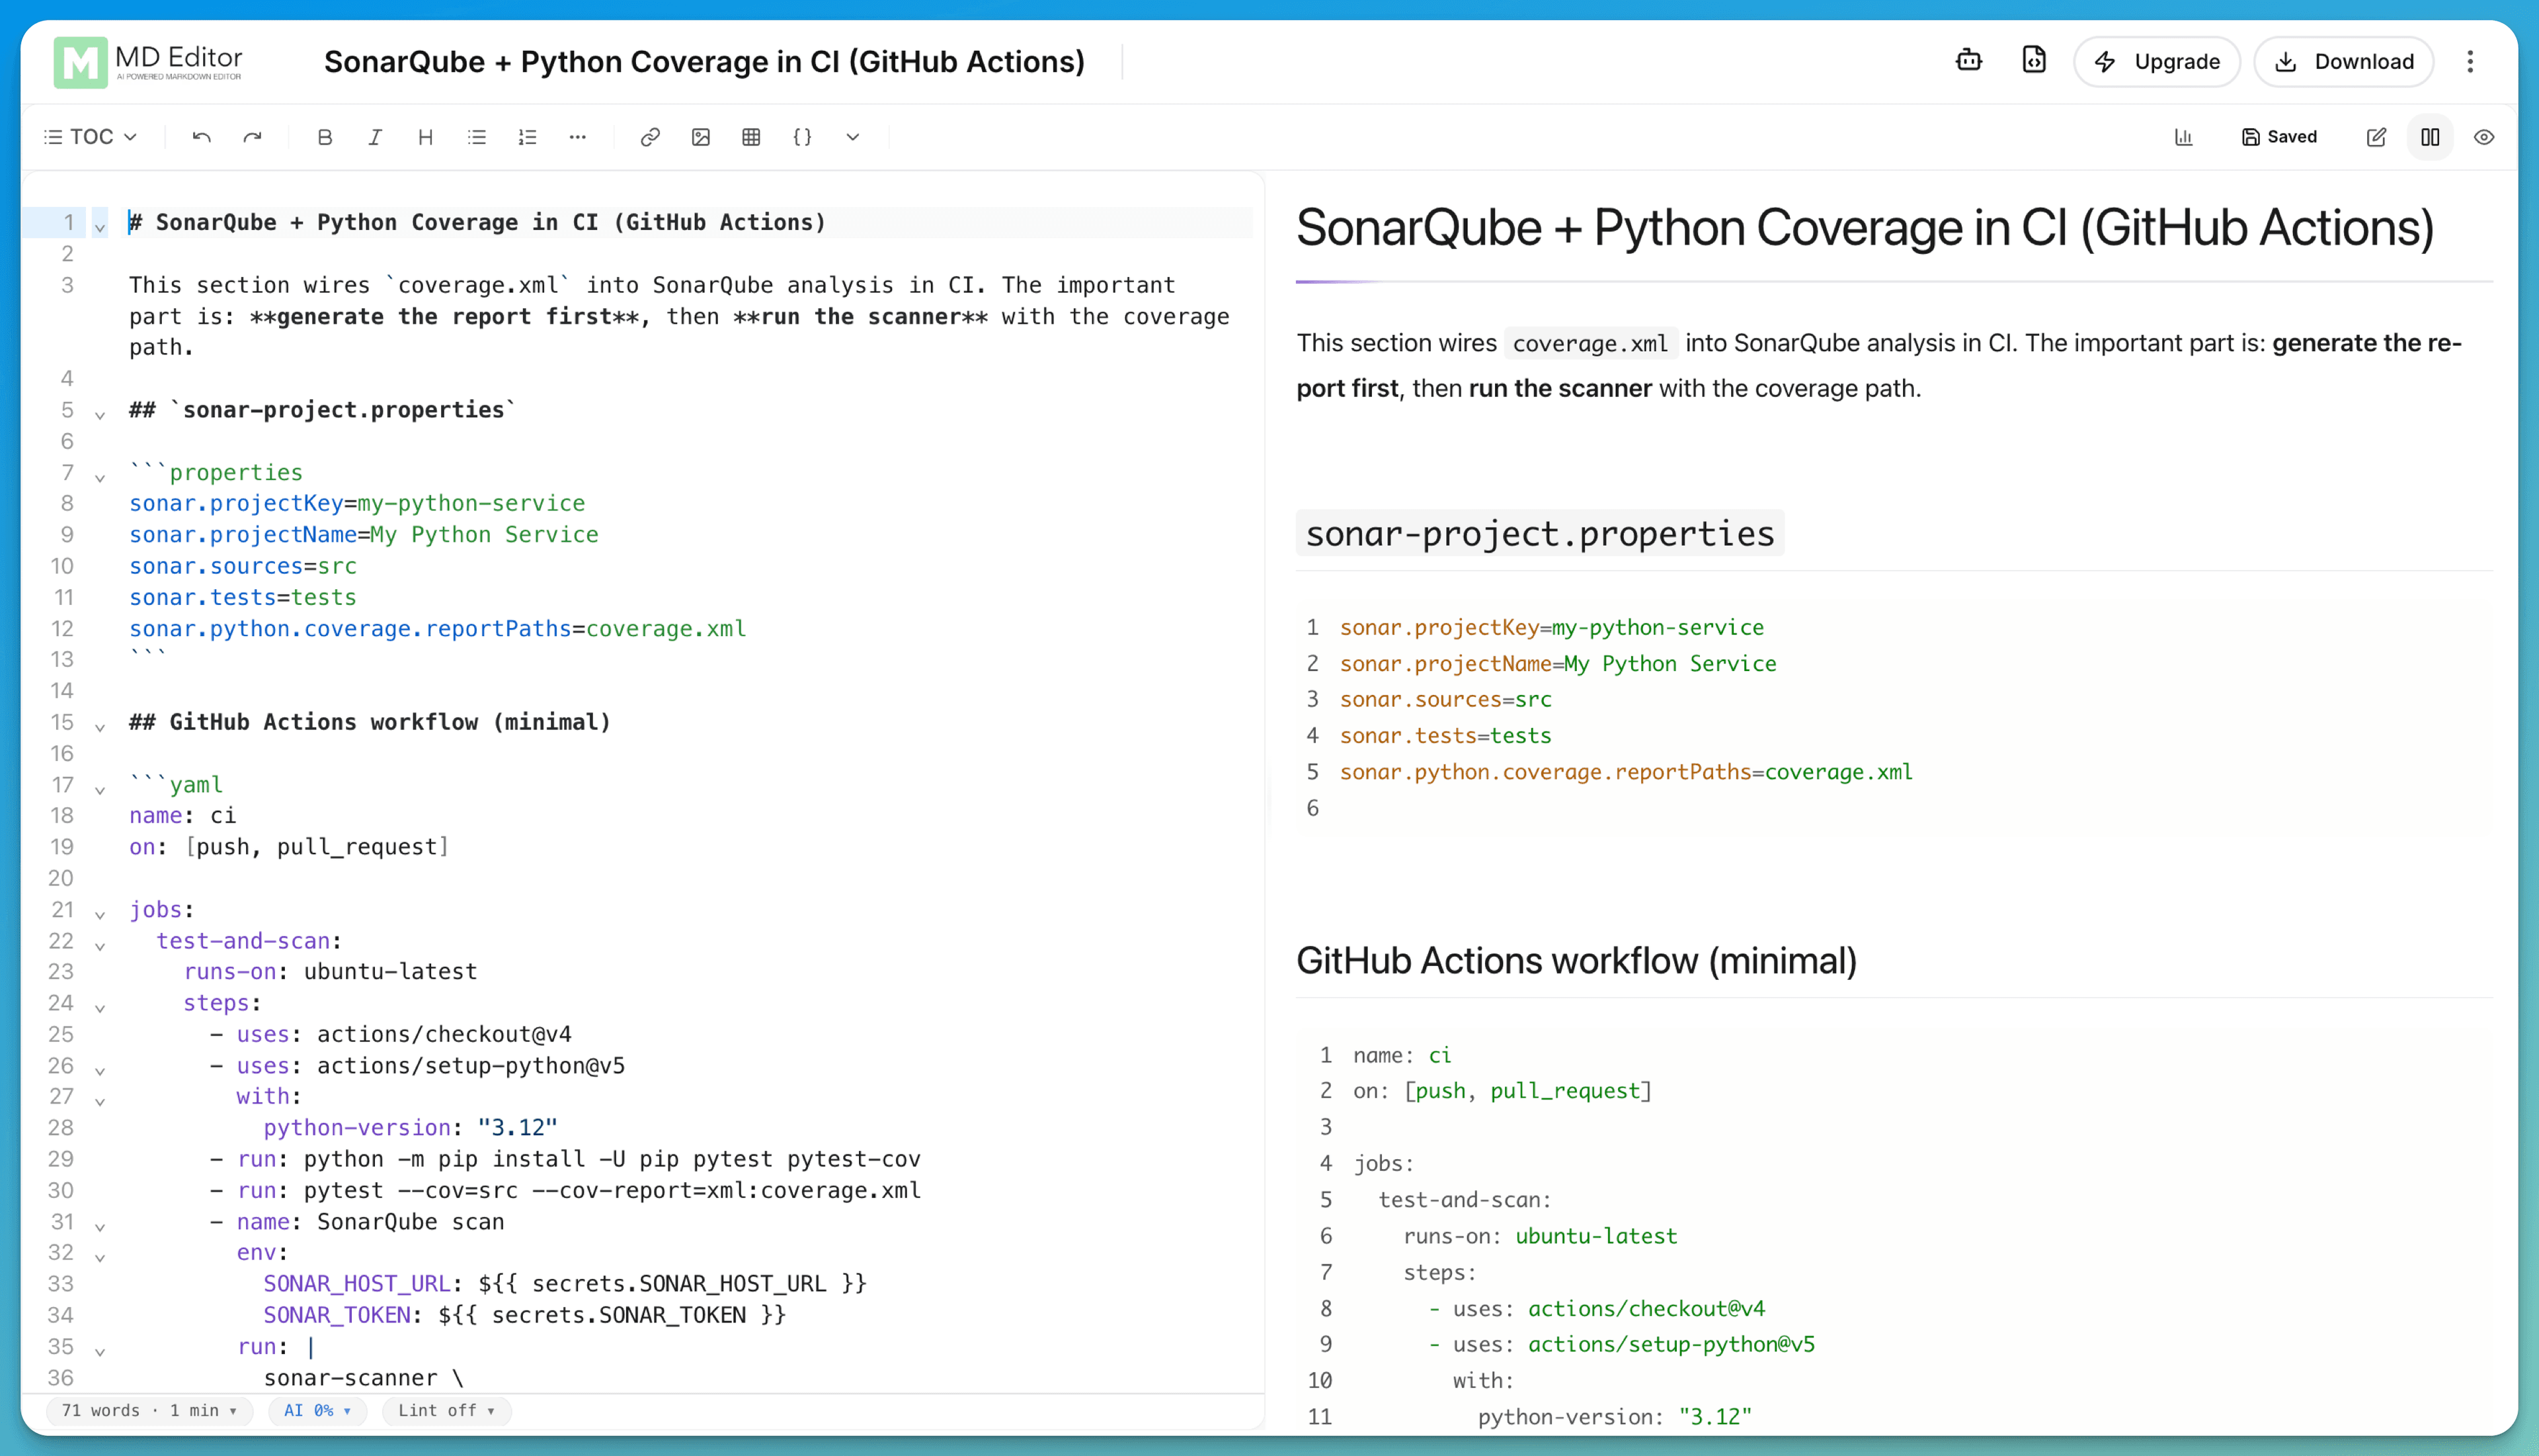Insert a table
This screenshot has width=2539, height=1456.
pyautogui.click(x=751, y=137)
